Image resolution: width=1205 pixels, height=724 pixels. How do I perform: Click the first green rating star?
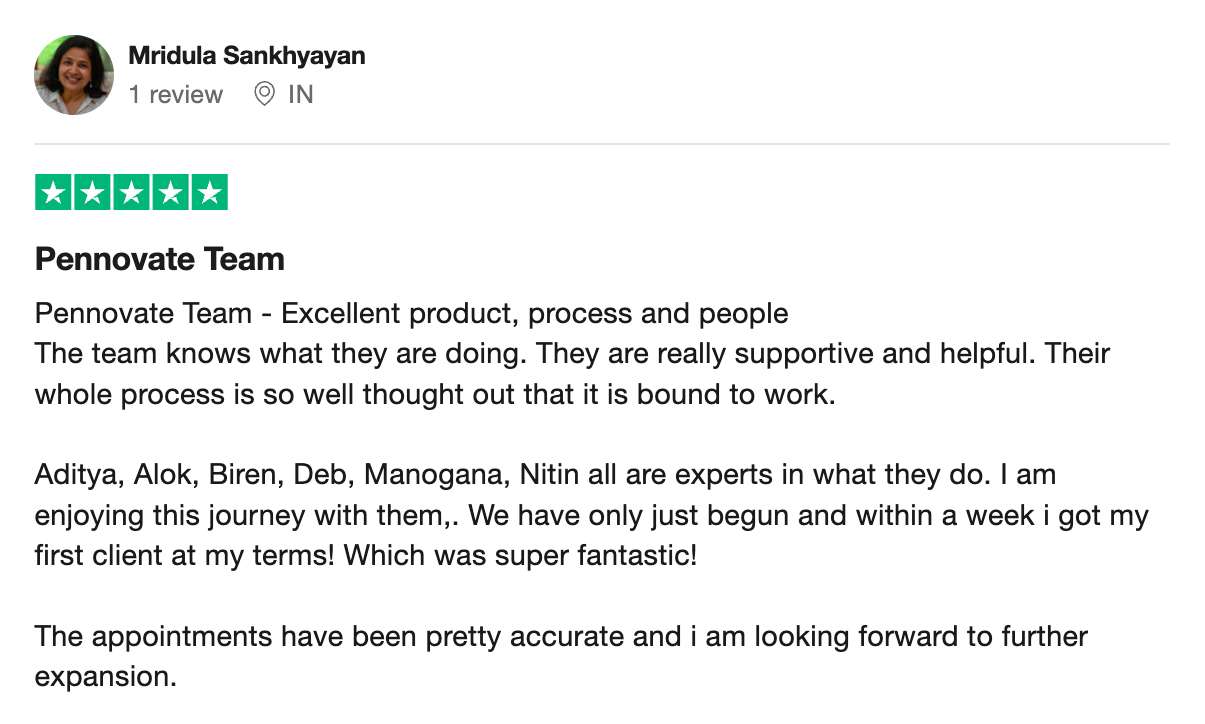click(x=54, y=192)
